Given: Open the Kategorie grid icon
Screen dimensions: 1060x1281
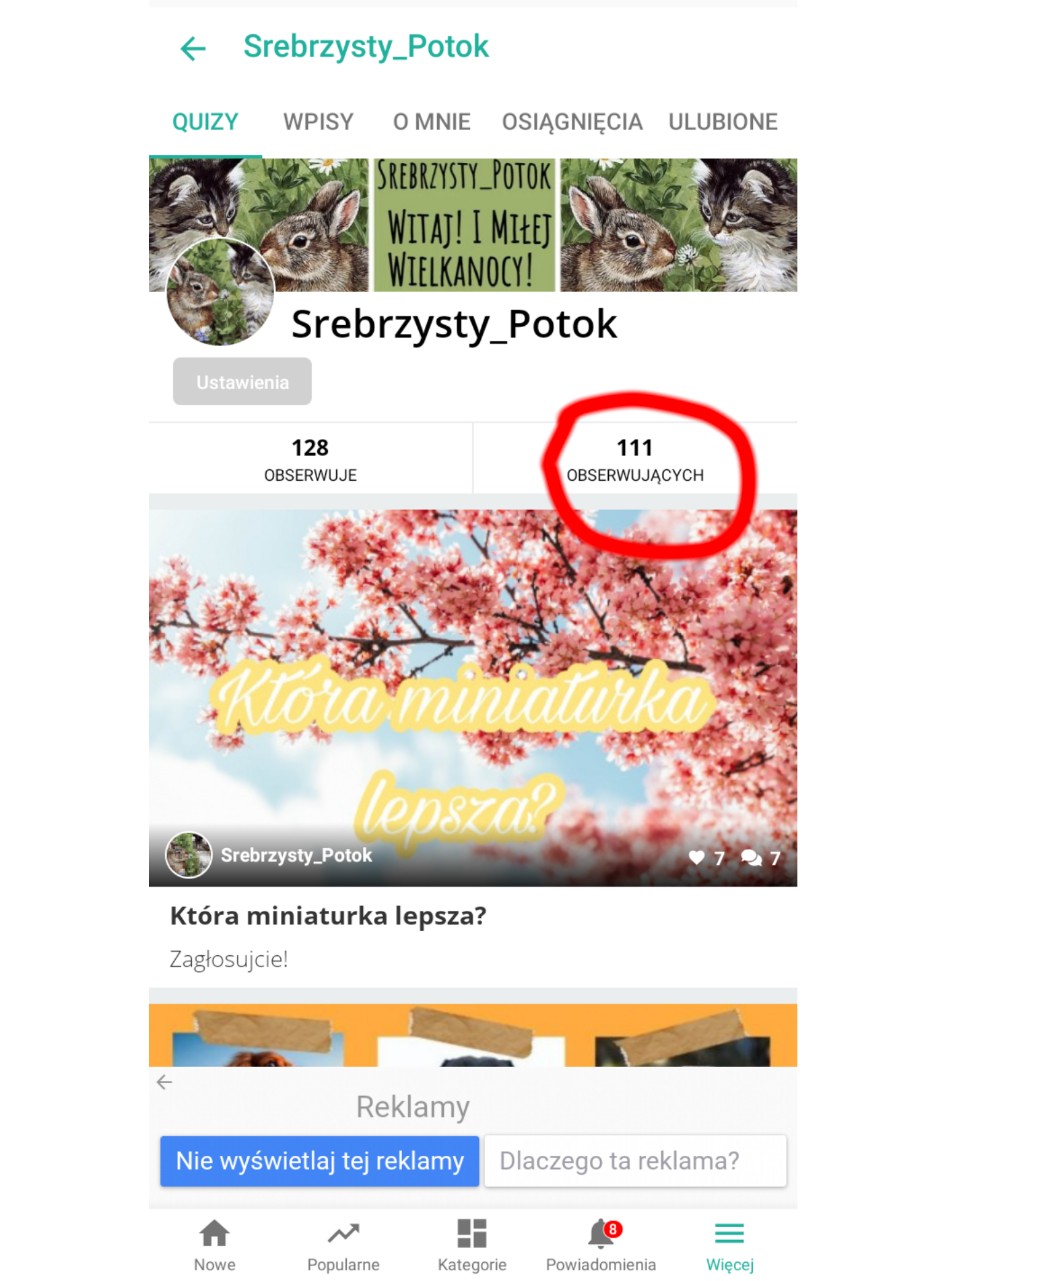Looking at the screenshot, I should (x=472, y=1233).
